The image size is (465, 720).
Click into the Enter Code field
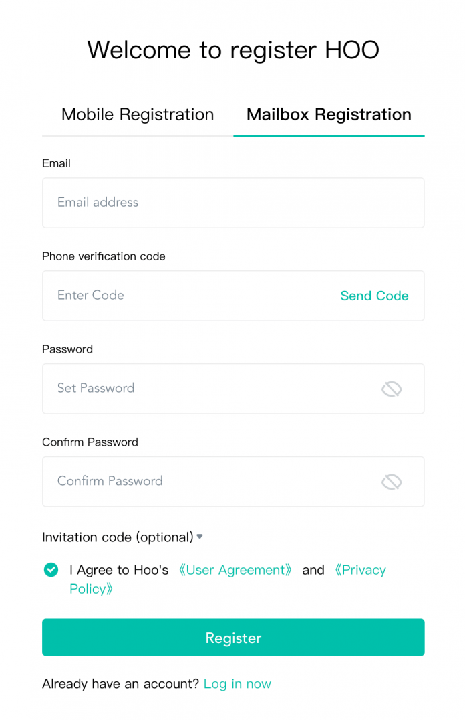[x=188, y=296]
